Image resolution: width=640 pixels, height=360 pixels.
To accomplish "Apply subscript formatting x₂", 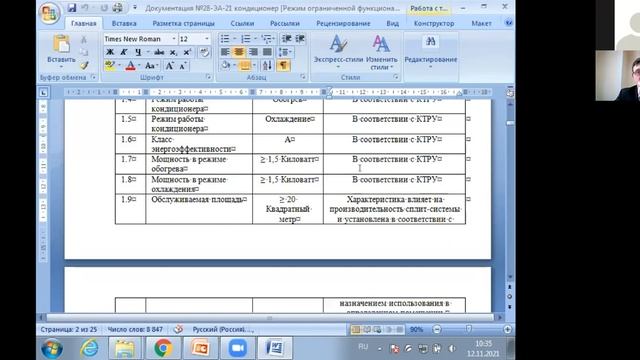I will 173,52.
